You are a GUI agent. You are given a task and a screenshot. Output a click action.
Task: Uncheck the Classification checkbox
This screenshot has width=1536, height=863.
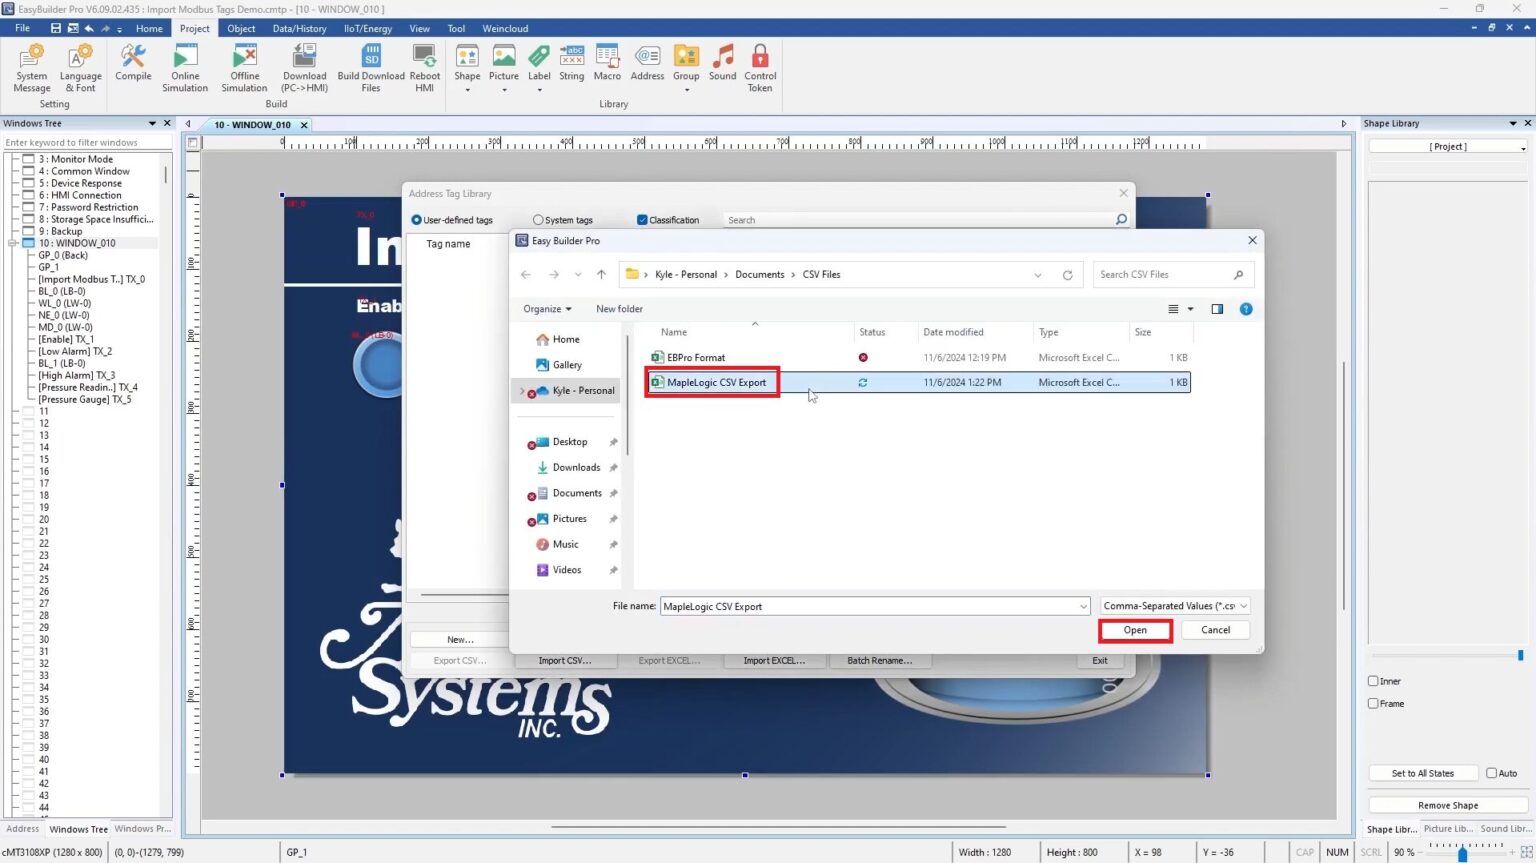coord(642,220)
